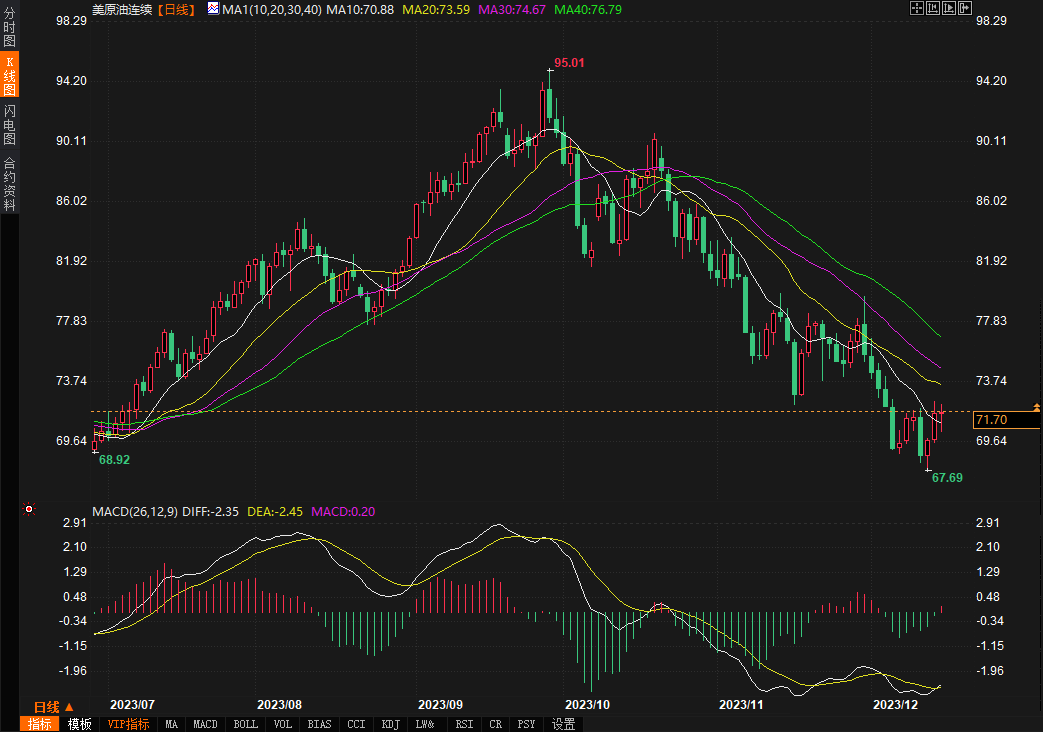The height and width of the screenshot is (732, 1043).
Task: Select the 模板 tab at bottom
Action: [80, 724]
